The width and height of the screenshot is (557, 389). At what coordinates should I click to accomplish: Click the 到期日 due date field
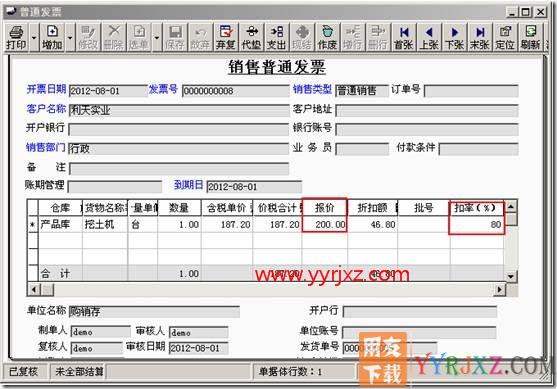(x=254, y=187)
